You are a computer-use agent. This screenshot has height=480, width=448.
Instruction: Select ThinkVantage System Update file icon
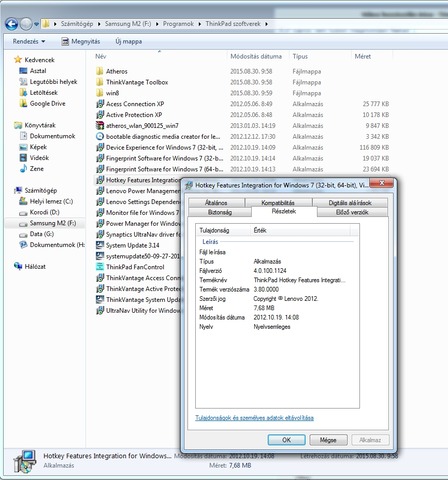tap(100, 299)
